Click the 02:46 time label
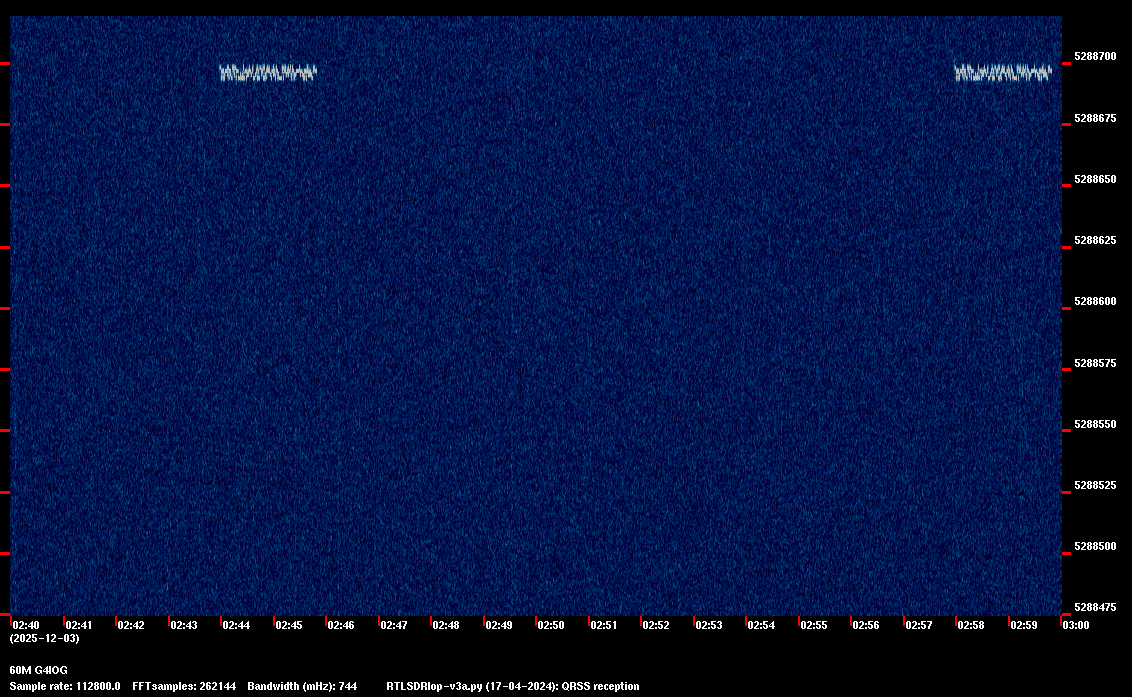The width and height of the screenshot is (1132, 697). [341, 625]
